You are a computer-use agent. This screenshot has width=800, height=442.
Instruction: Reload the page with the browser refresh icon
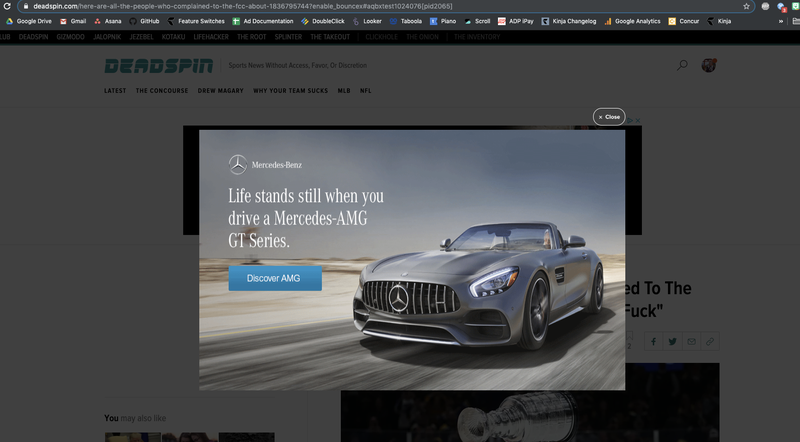[7, 6]
